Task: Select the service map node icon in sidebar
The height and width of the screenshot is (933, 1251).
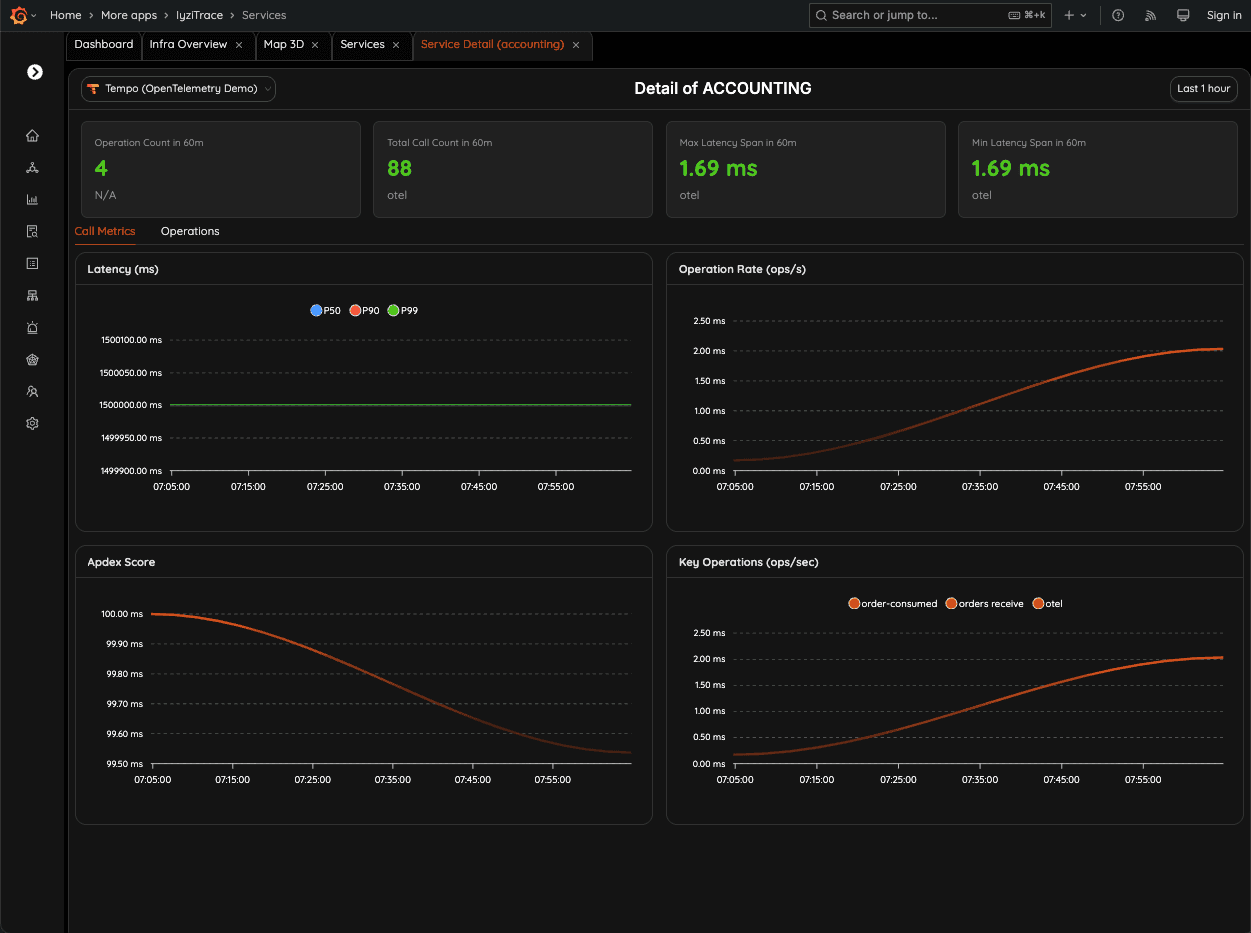Action: [32, 167]
